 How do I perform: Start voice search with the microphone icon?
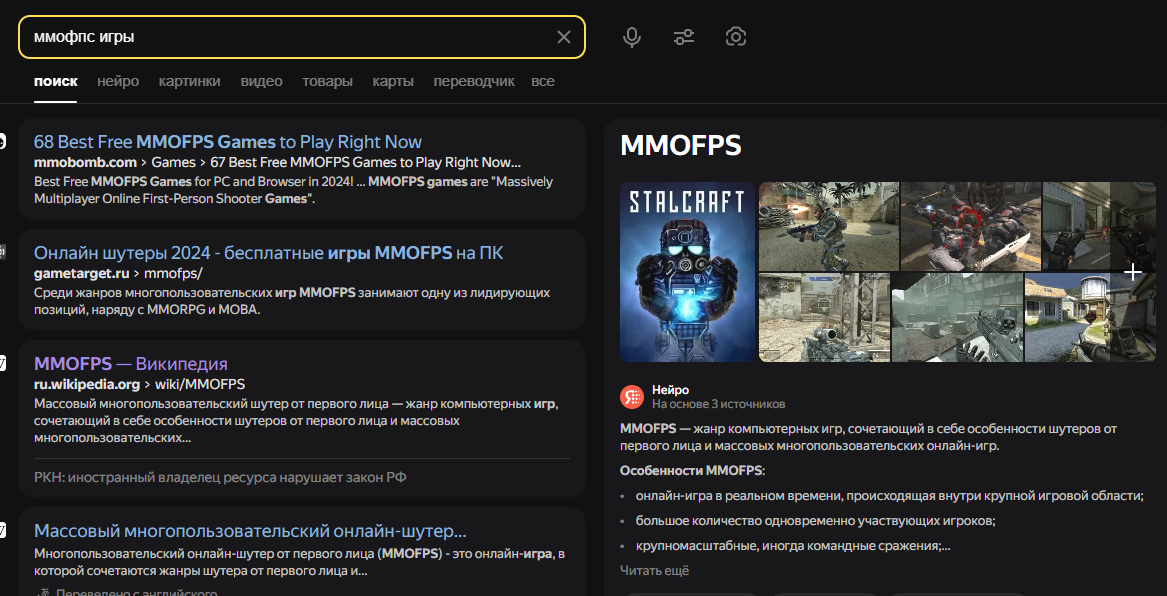coord(632,36)
